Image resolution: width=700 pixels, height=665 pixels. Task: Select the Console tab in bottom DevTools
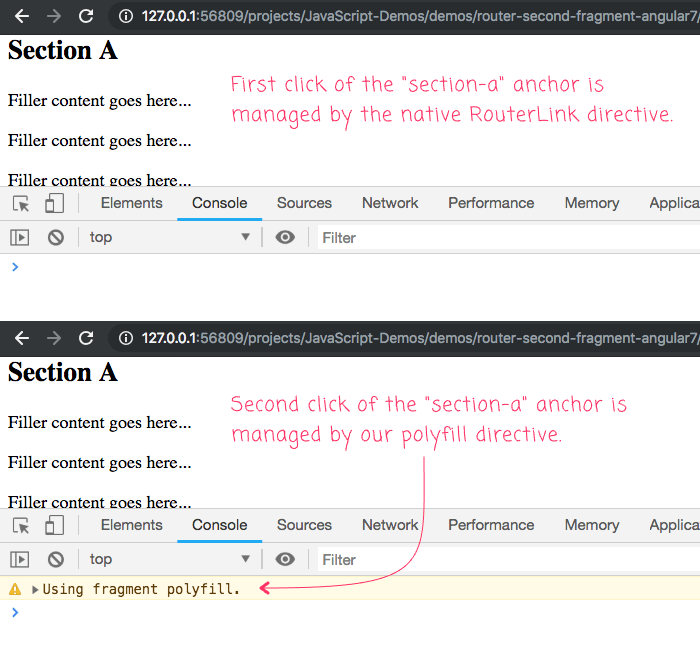[220, 525]
